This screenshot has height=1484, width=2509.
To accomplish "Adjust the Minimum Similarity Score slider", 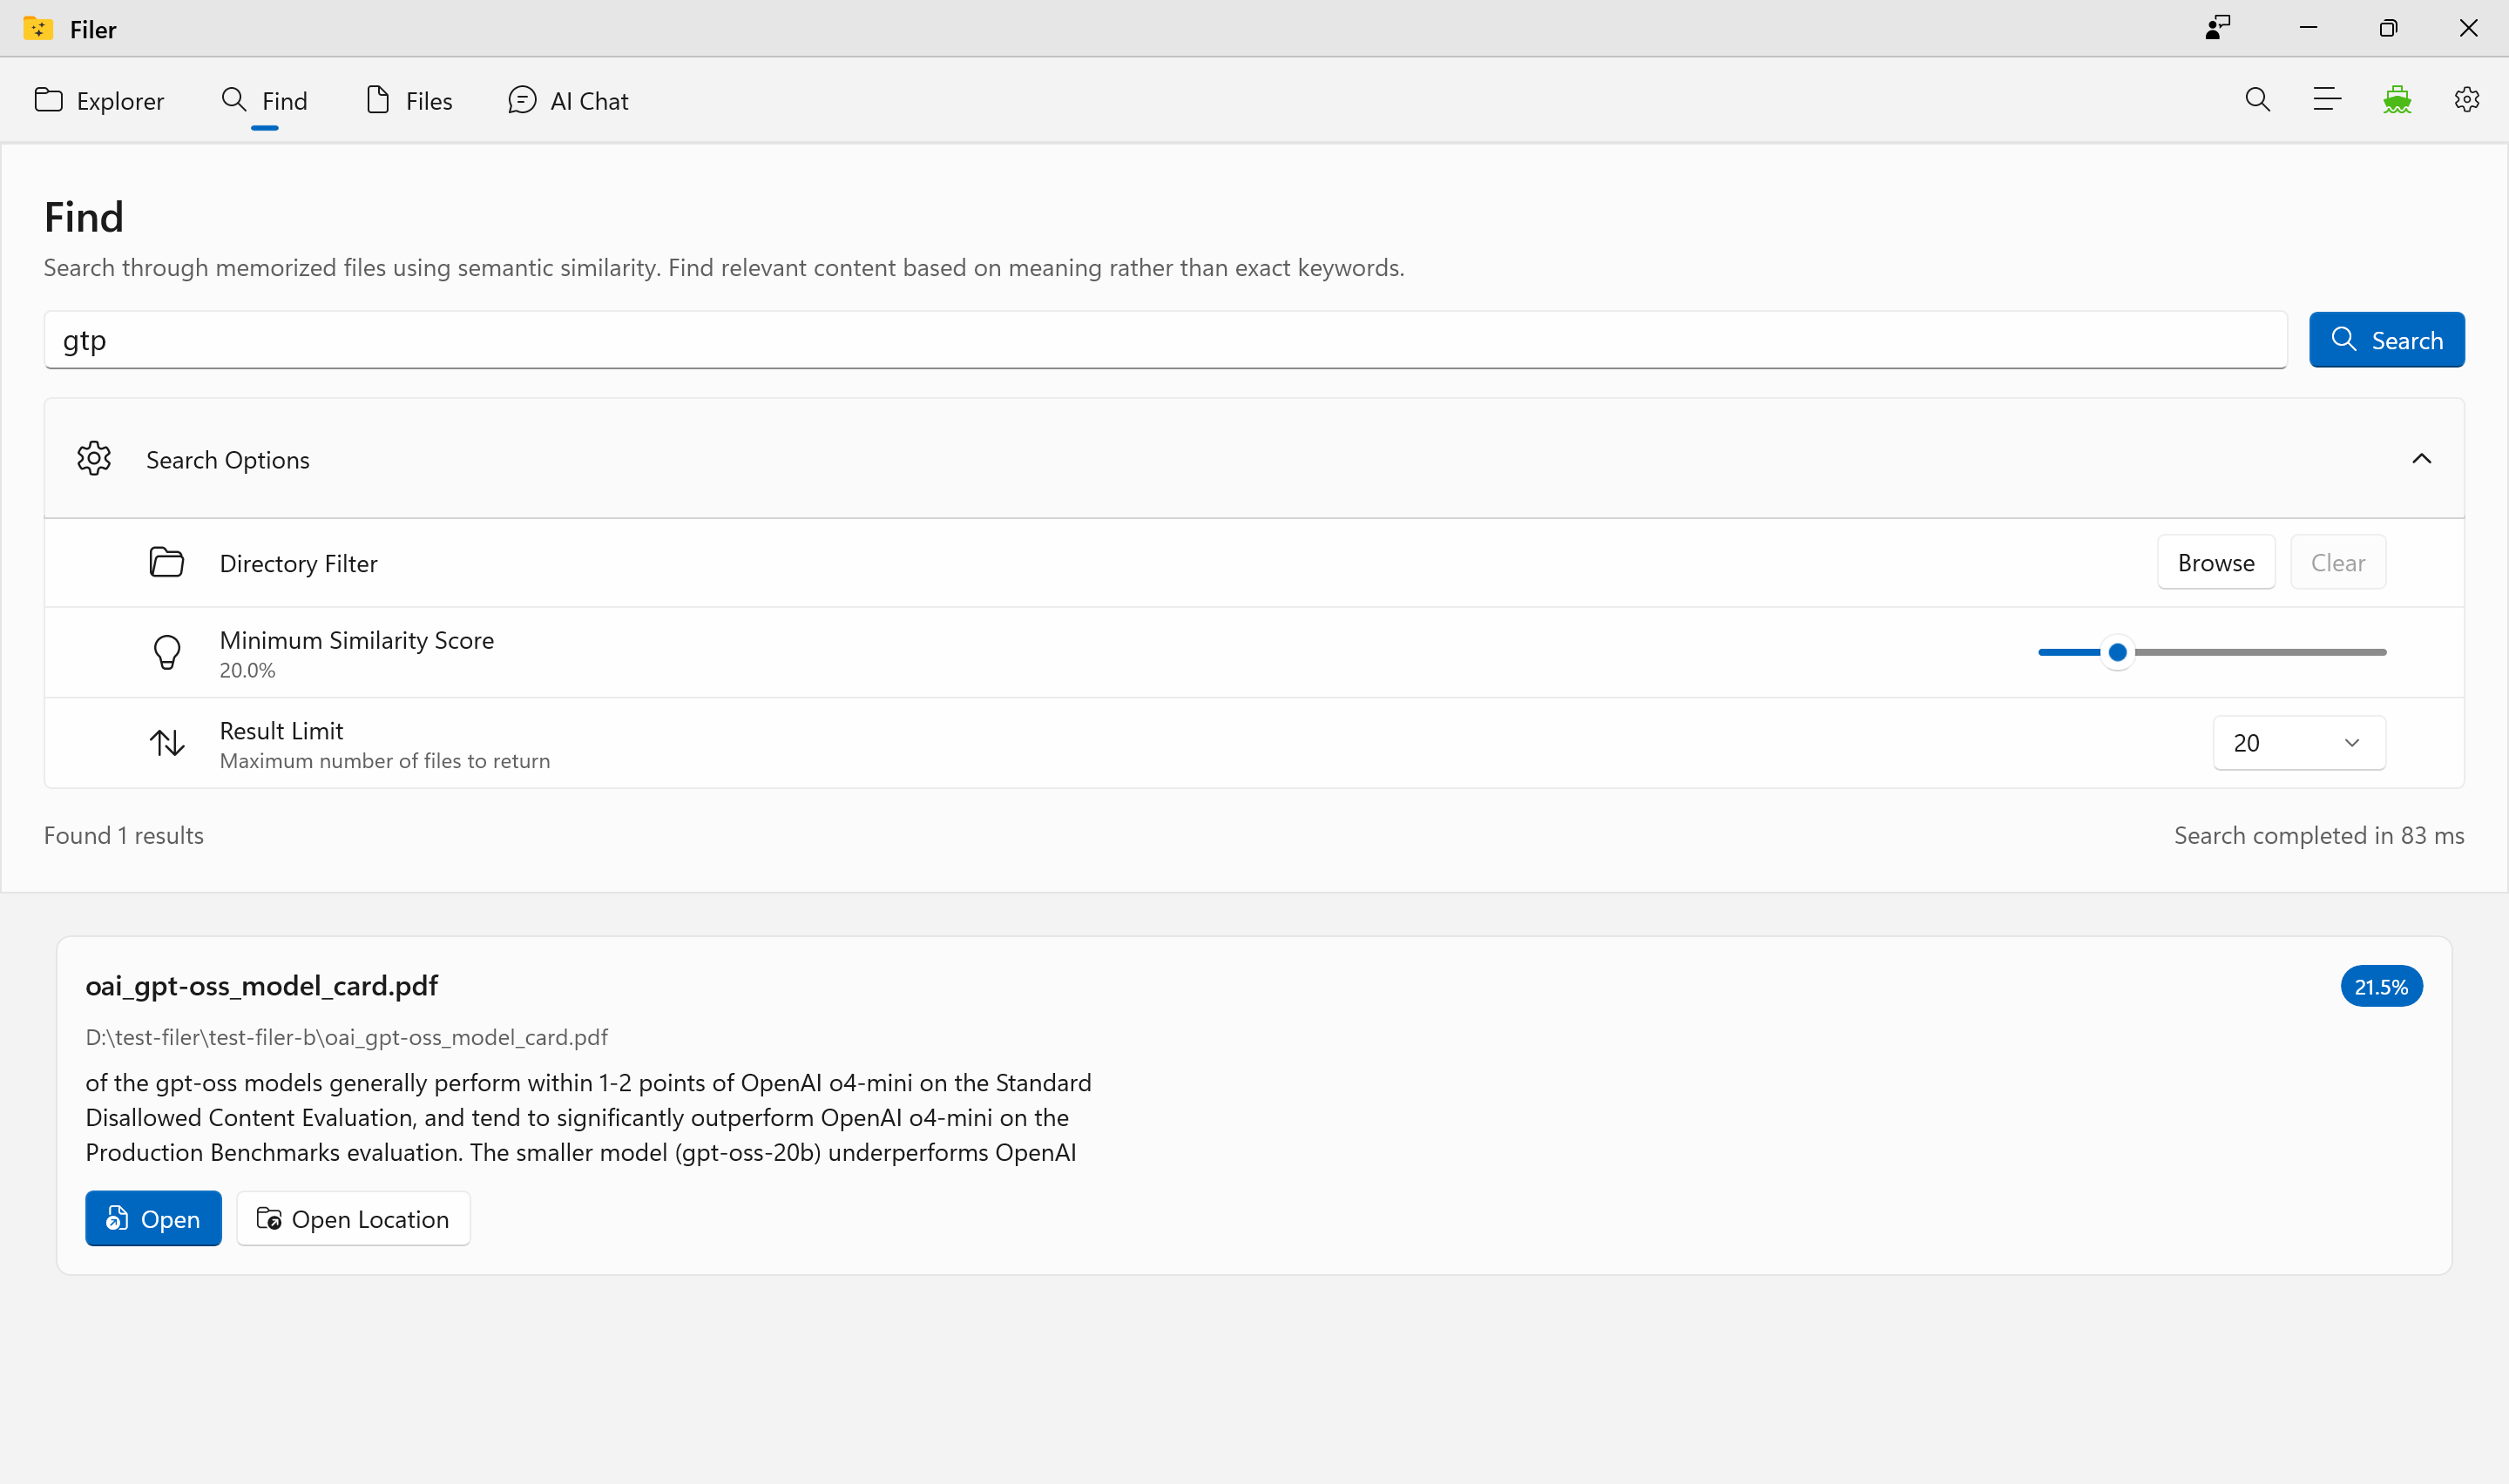I will click(2118, 651).
